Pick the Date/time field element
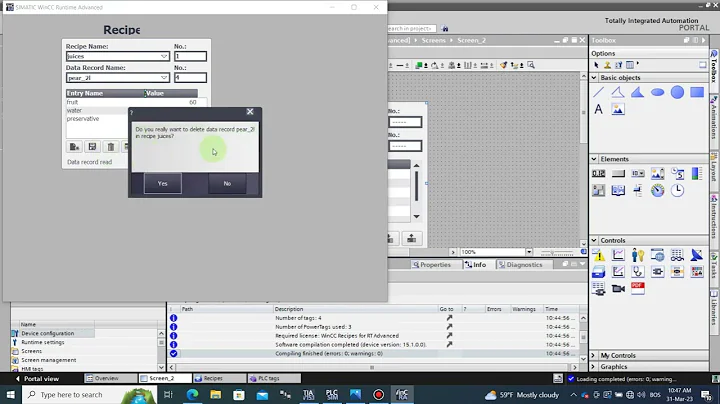The image size is (720, 404). click(x=677, y=174)
